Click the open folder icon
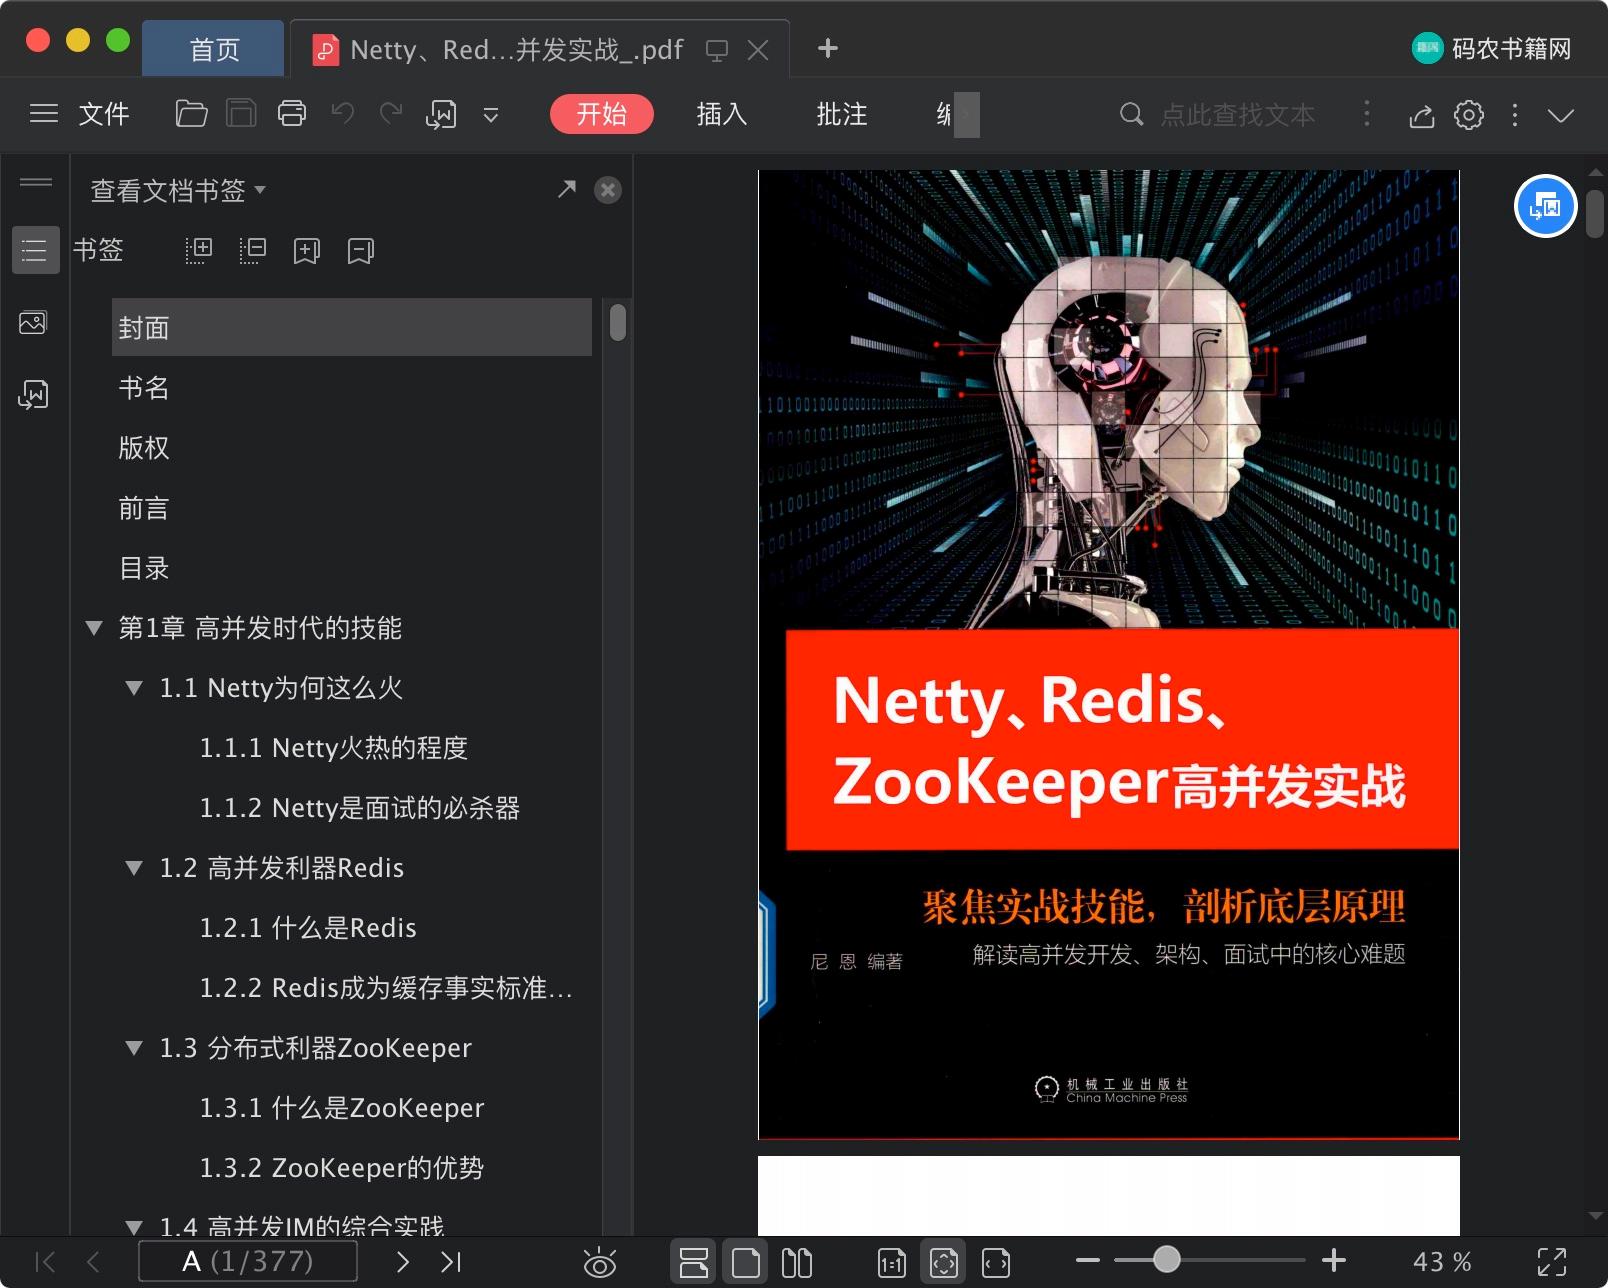1608x1288 pixels. [x=191, y=114]
